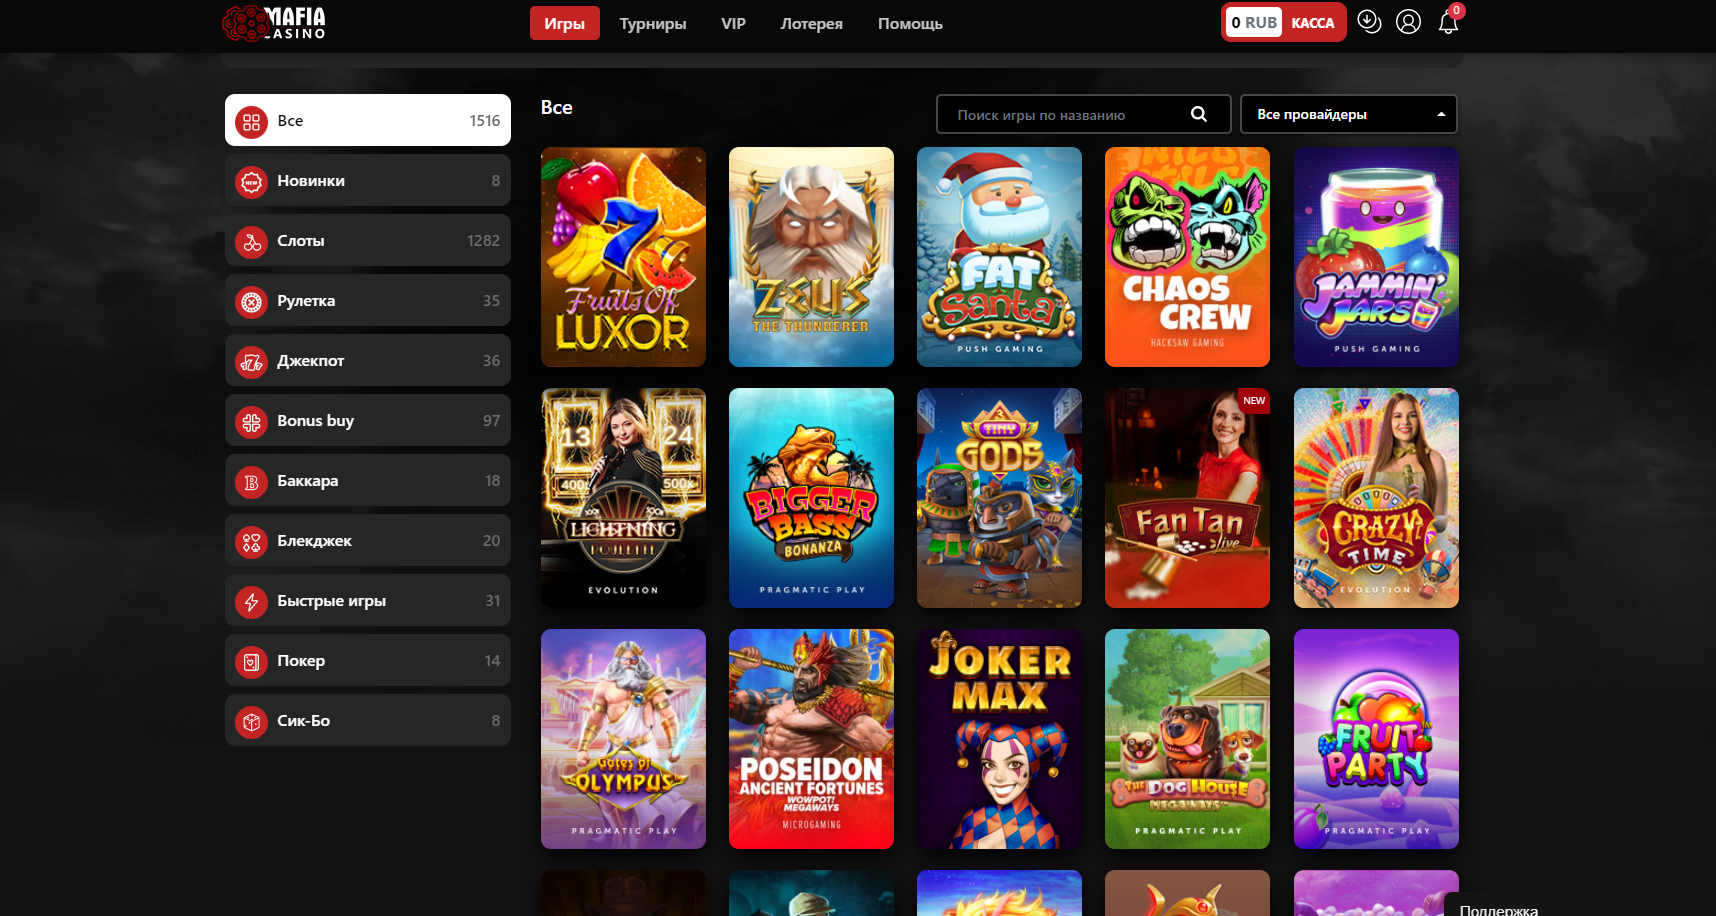Click the Покер category icon

coord(251,661)
